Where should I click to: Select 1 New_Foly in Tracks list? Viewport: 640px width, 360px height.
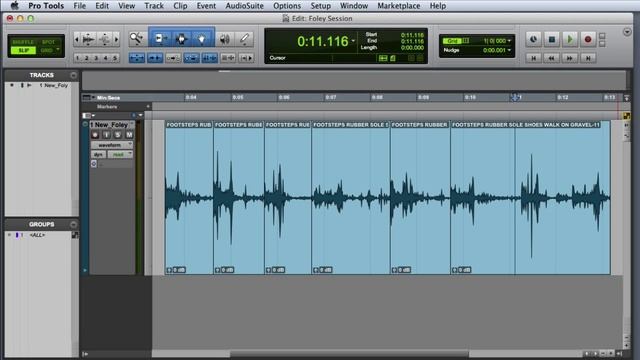53,85
